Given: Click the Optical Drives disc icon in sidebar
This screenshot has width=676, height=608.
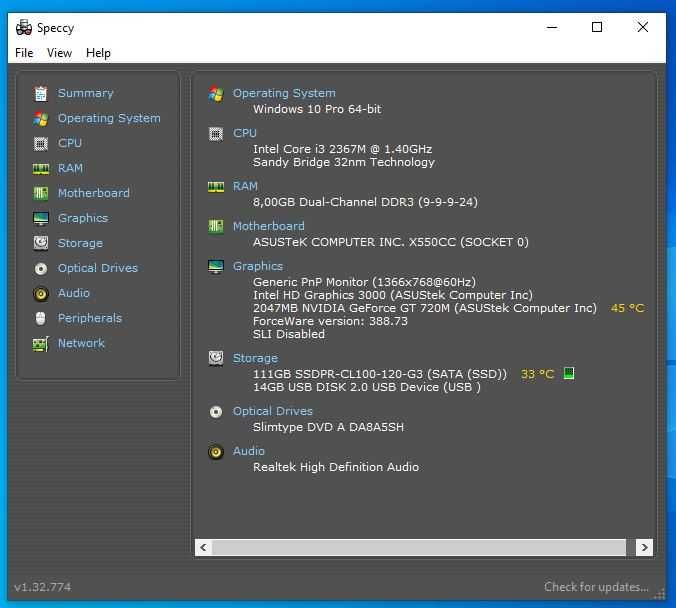Looking at the screenshot, I should pyautogui.click(x=41, y=269).
